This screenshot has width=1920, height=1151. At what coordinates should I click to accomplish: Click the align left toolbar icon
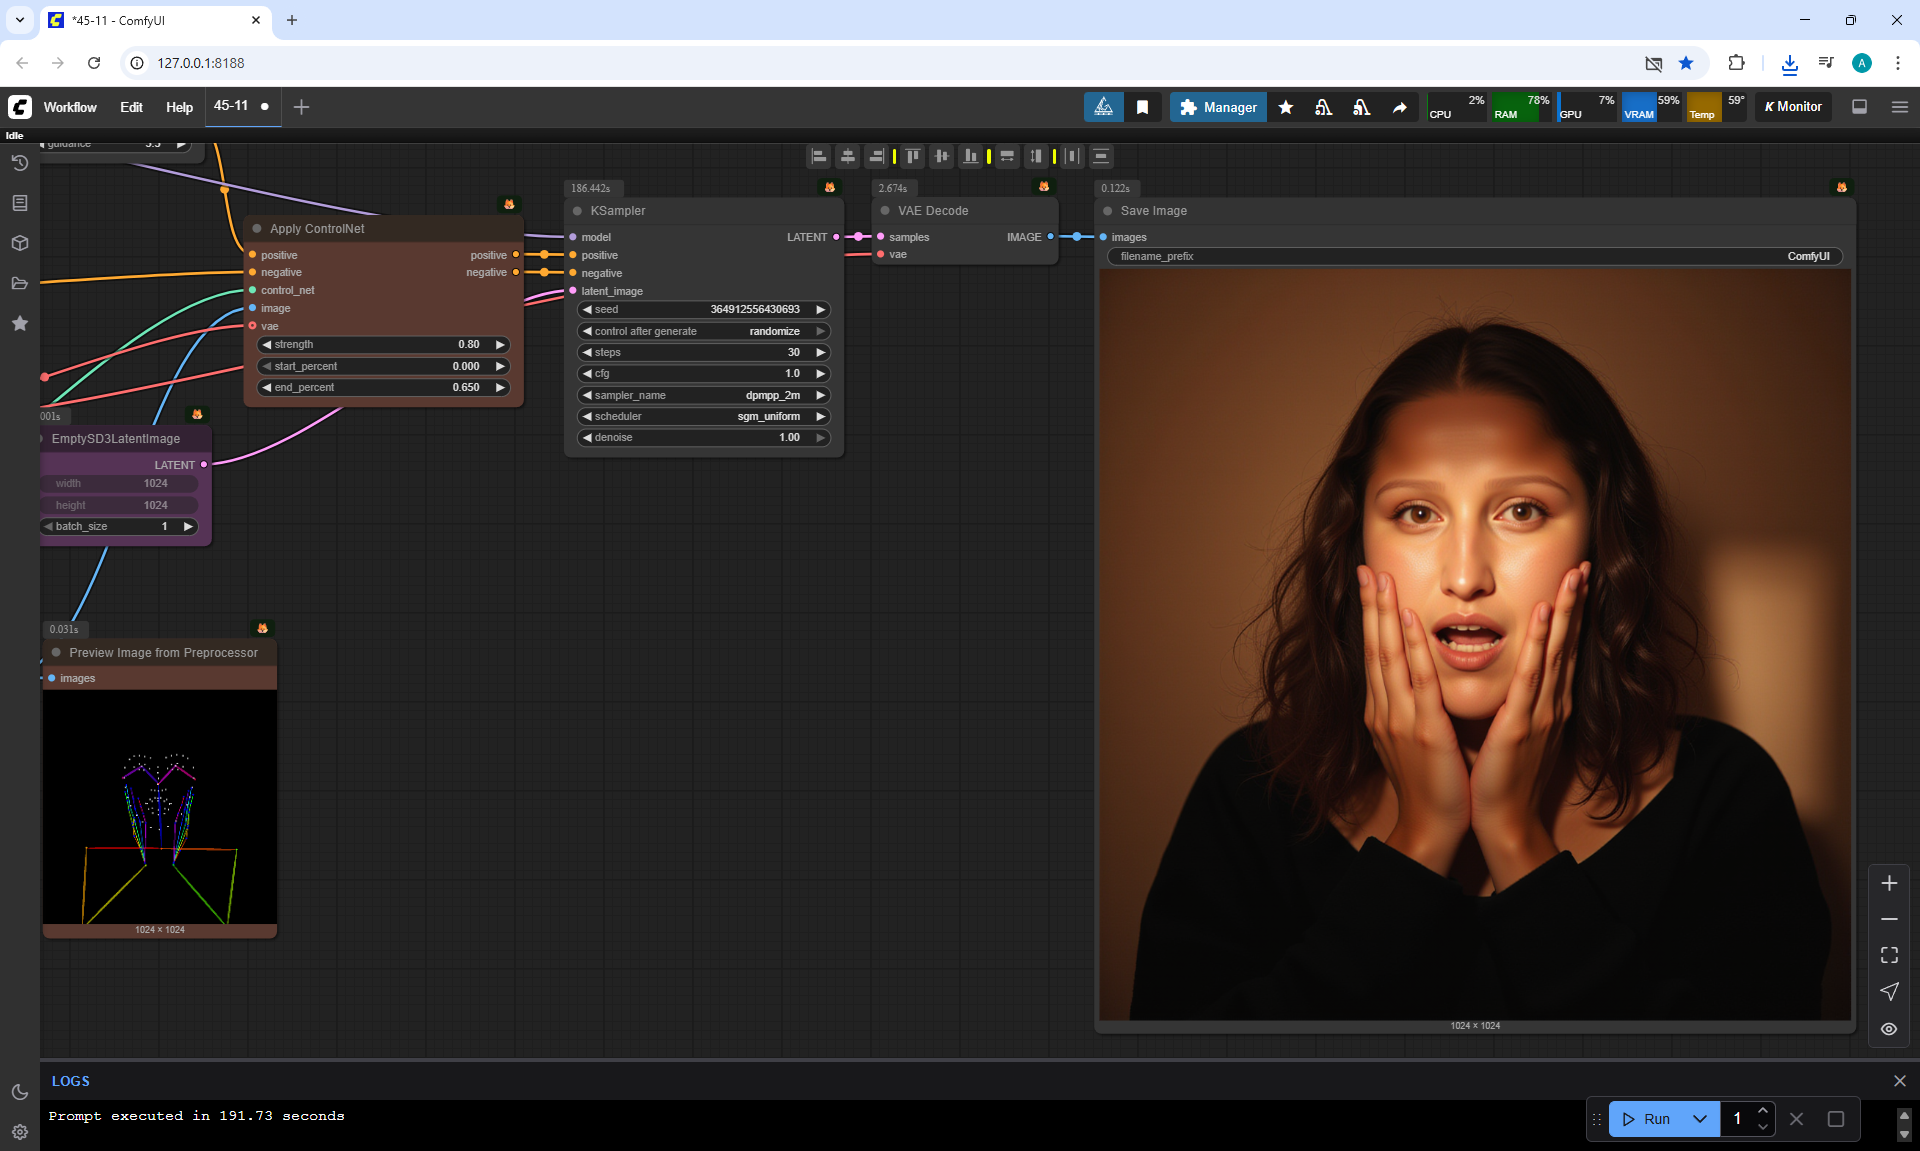tap(818, 156)
